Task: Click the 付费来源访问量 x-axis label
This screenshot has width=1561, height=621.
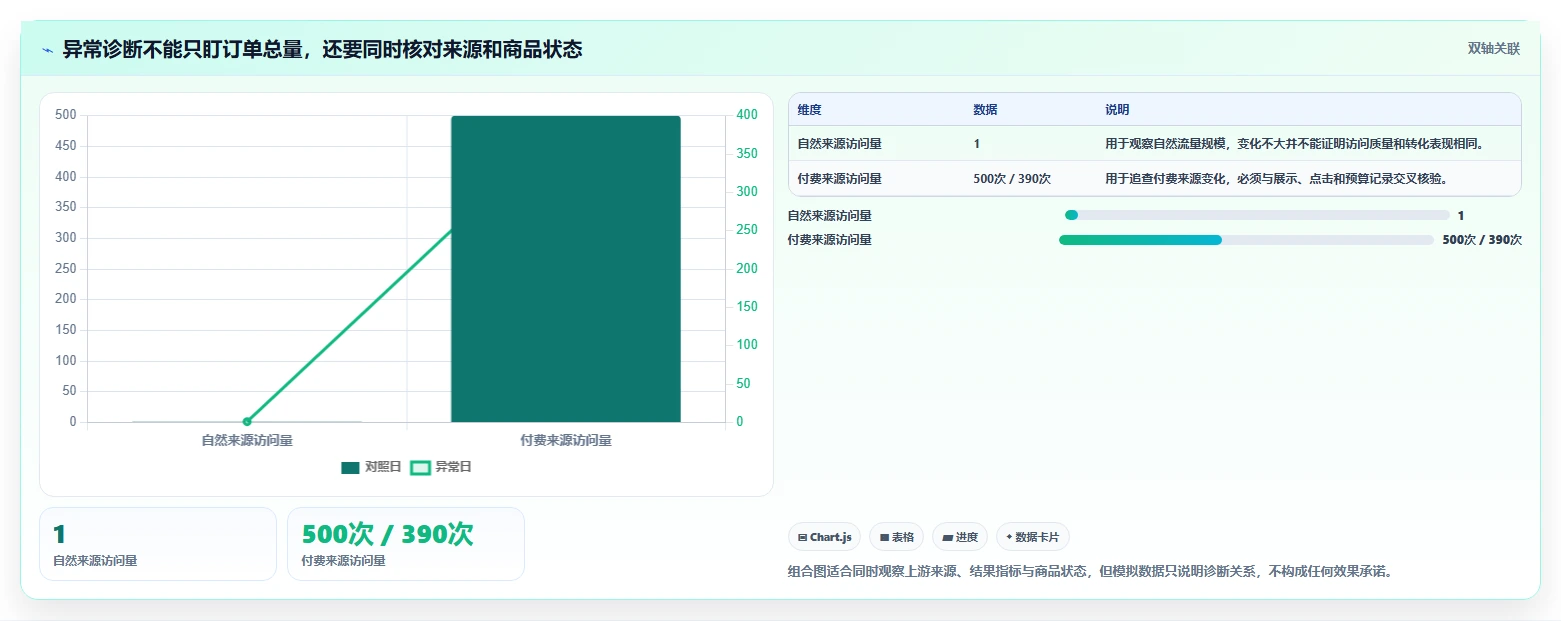Action: [566, 440]
